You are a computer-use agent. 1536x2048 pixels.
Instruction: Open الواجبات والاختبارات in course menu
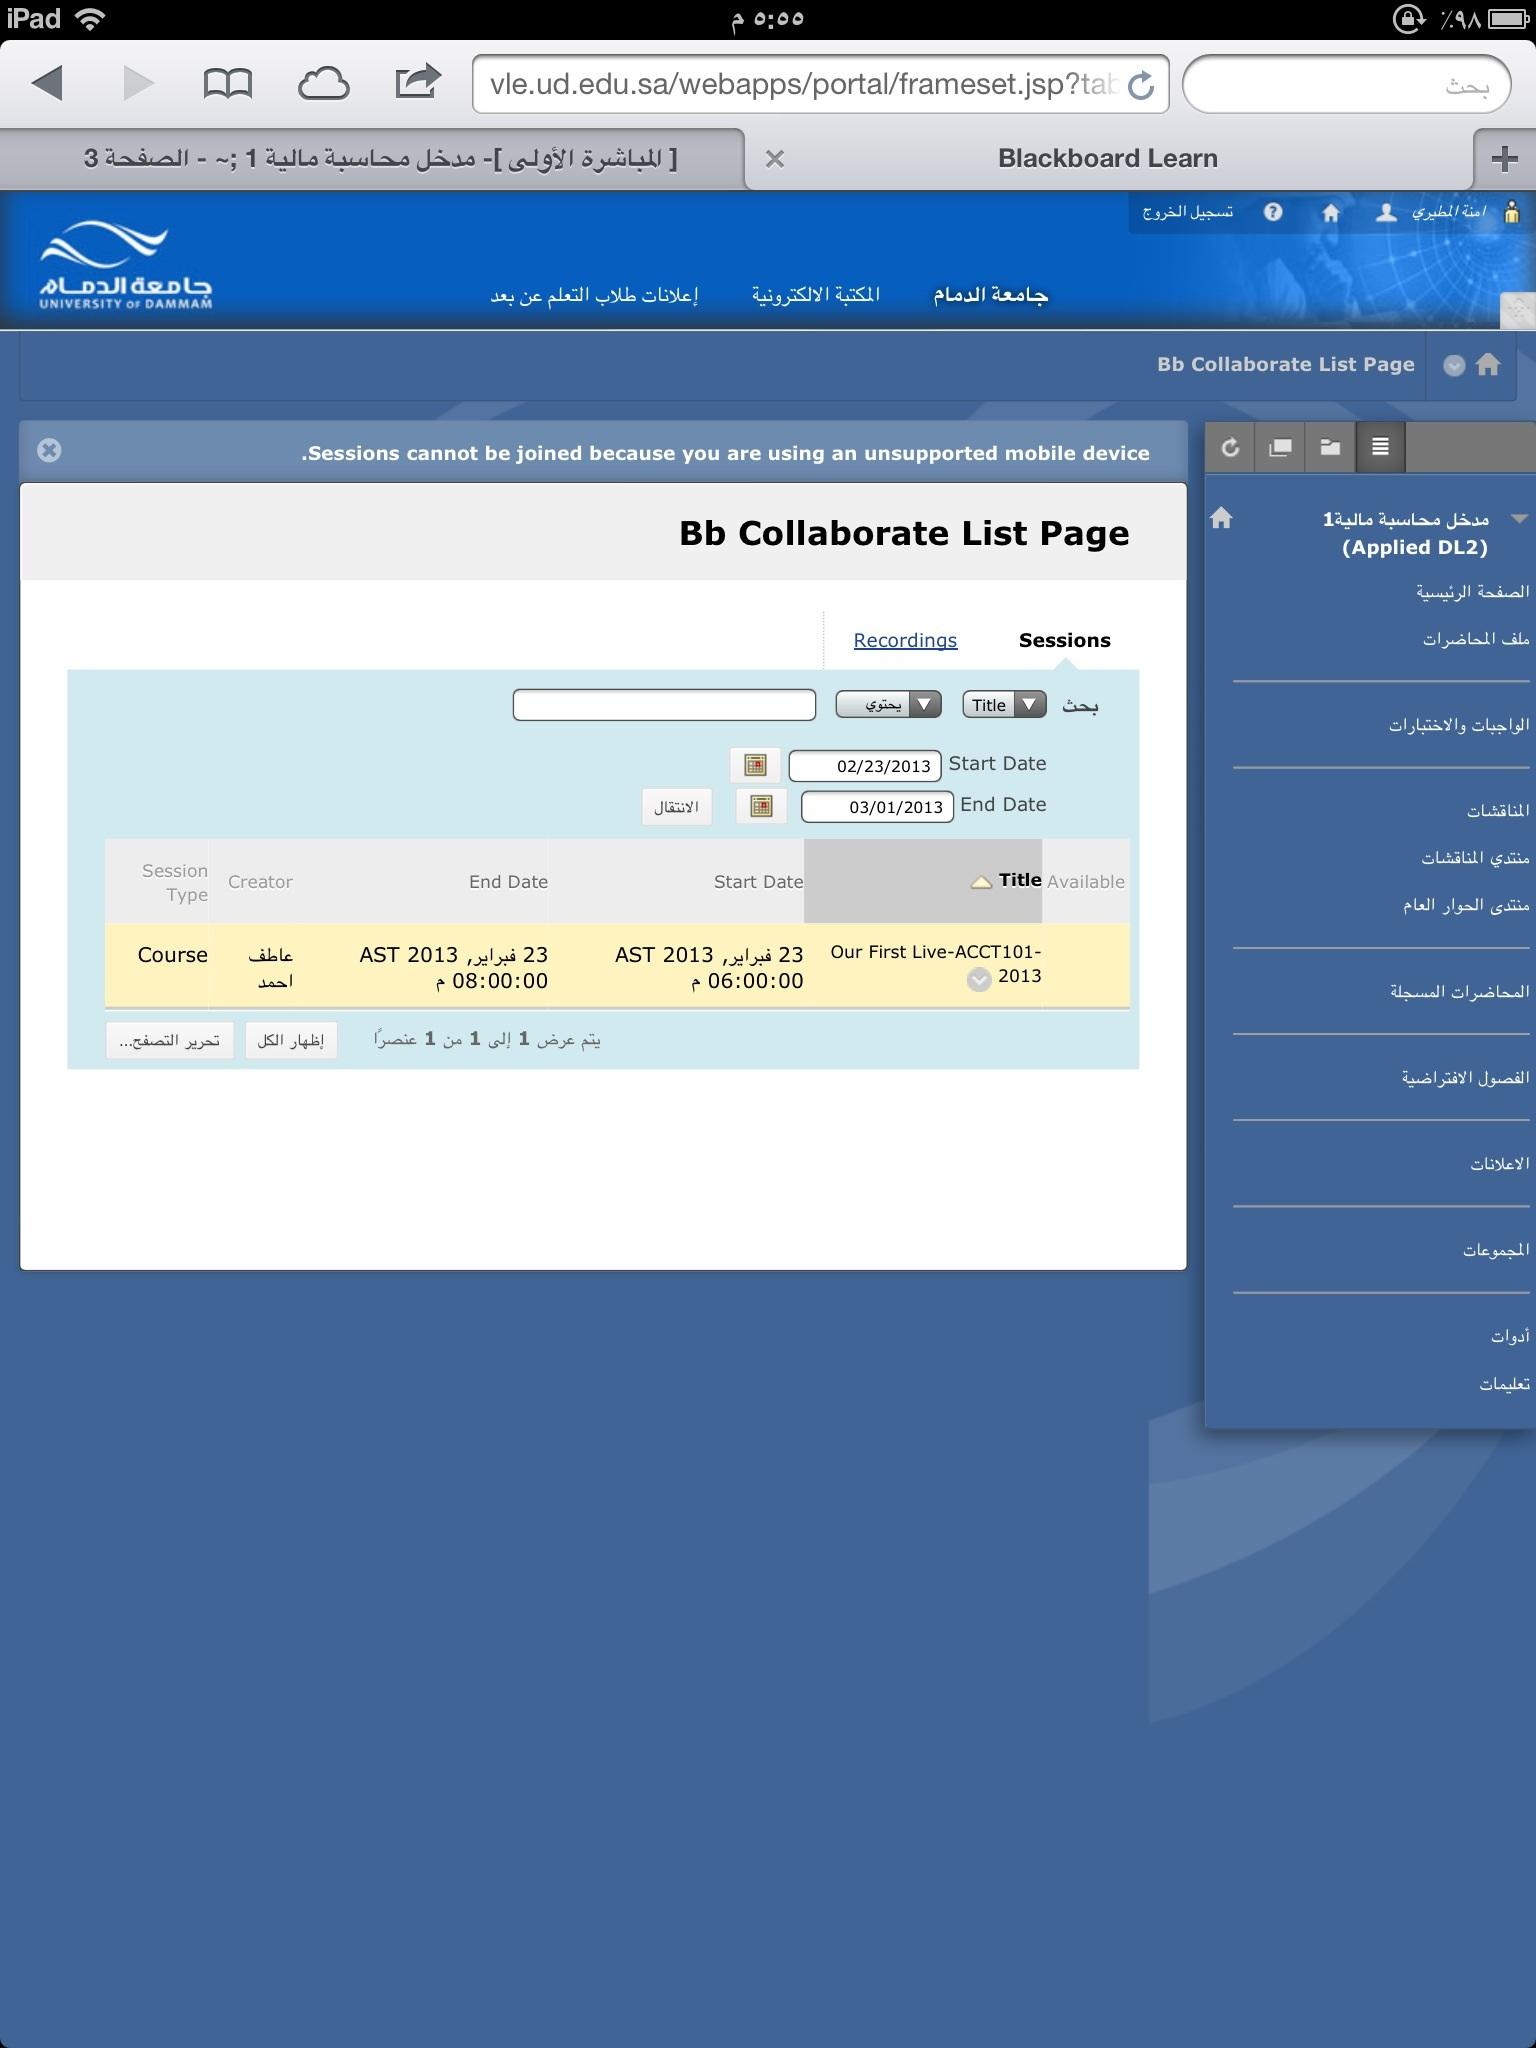(1459, 725)
